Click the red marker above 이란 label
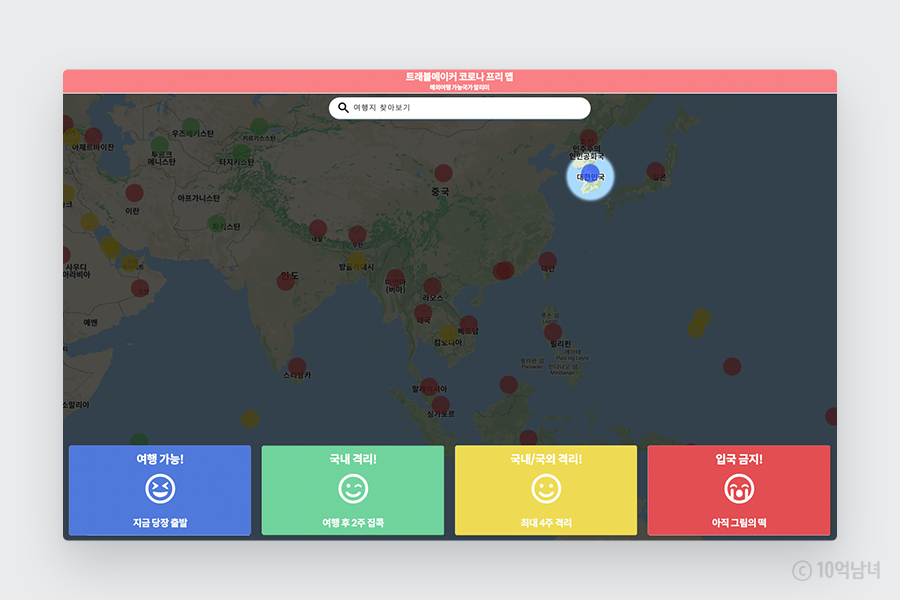 click(x=134, y=193)
